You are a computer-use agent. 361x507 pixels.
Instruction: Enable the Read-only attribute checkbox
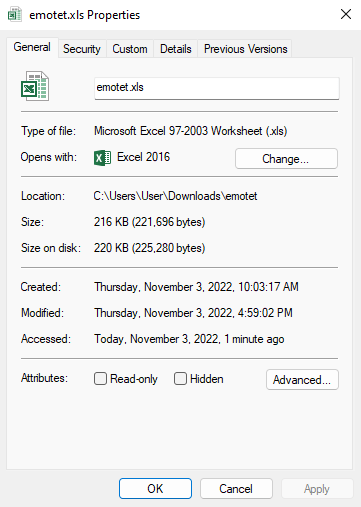(x=100, y=379)
